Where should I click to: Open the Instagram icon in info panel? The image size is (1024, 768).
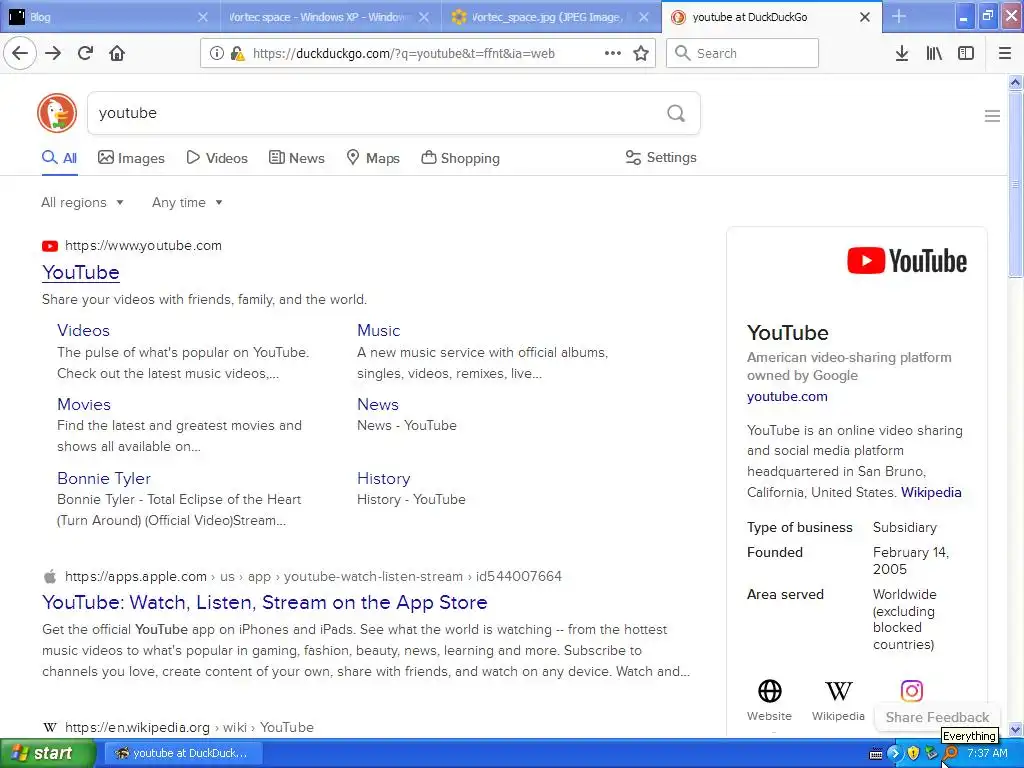[x=912, y=691]
